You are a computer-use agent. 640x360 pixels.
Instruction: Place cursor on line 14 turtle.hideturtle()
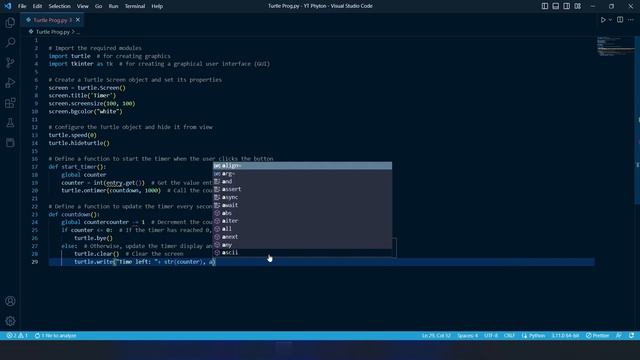coord(79,143)
